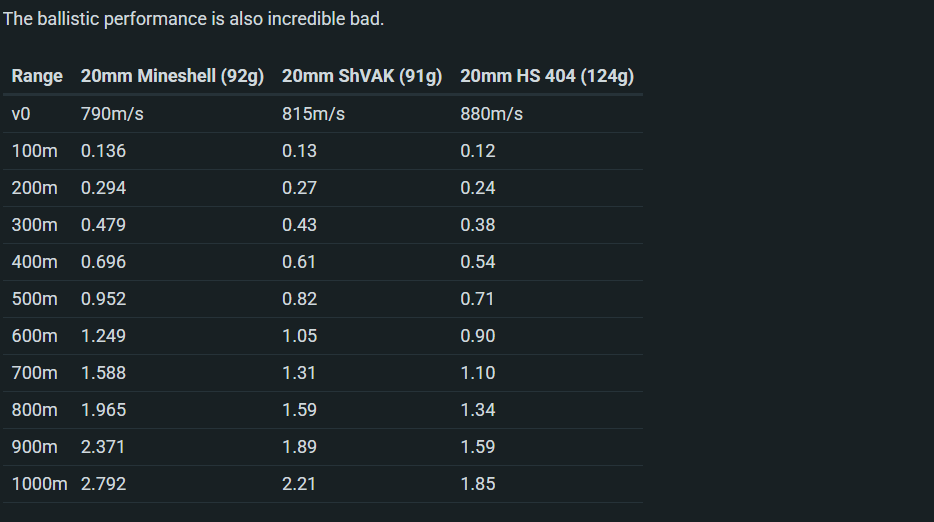This screenshot has height=522, width=934.
Task: Click the Mineshell value 0.294
Action: point(103,188)
